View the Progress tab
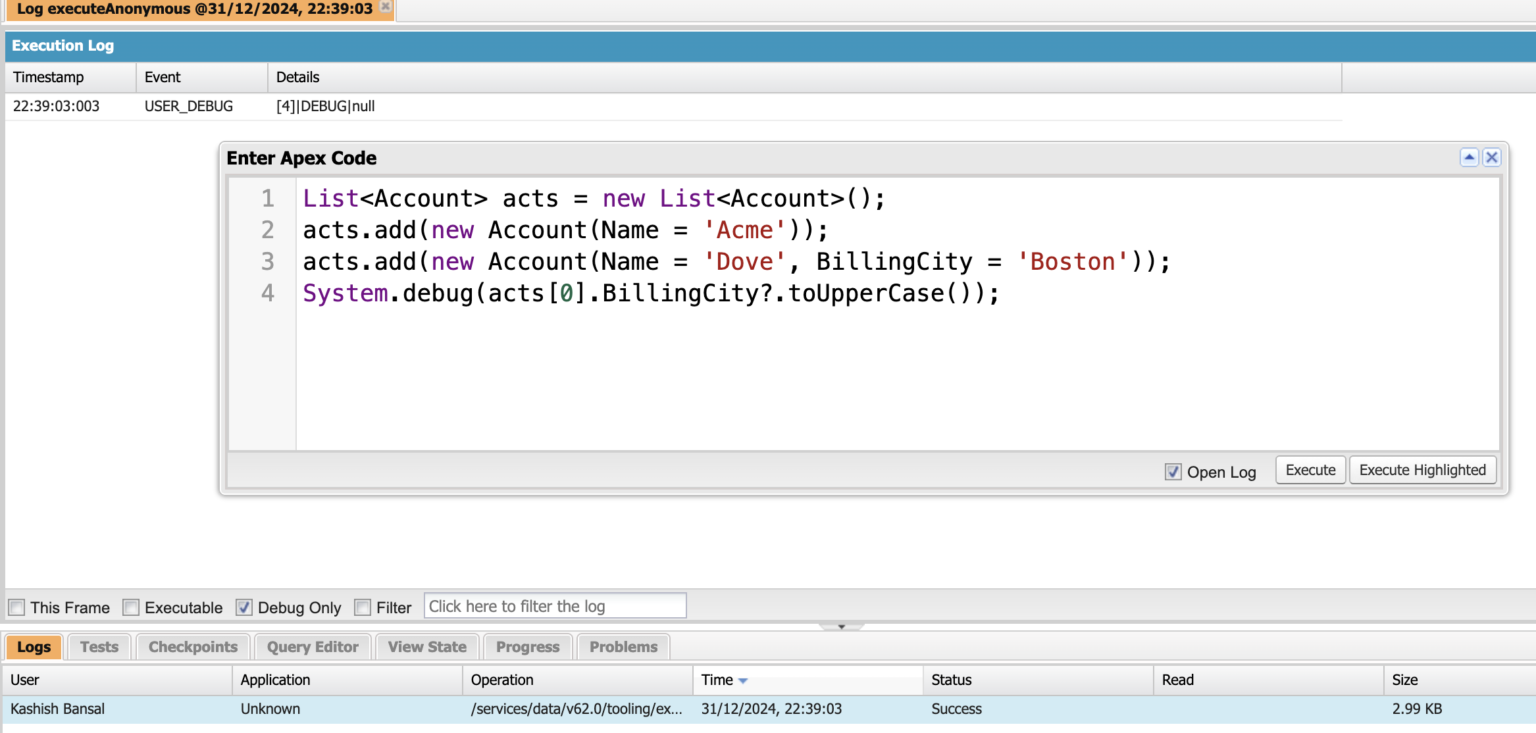The height and width of the screenshot is (733, 1536). tap(527, 646)
